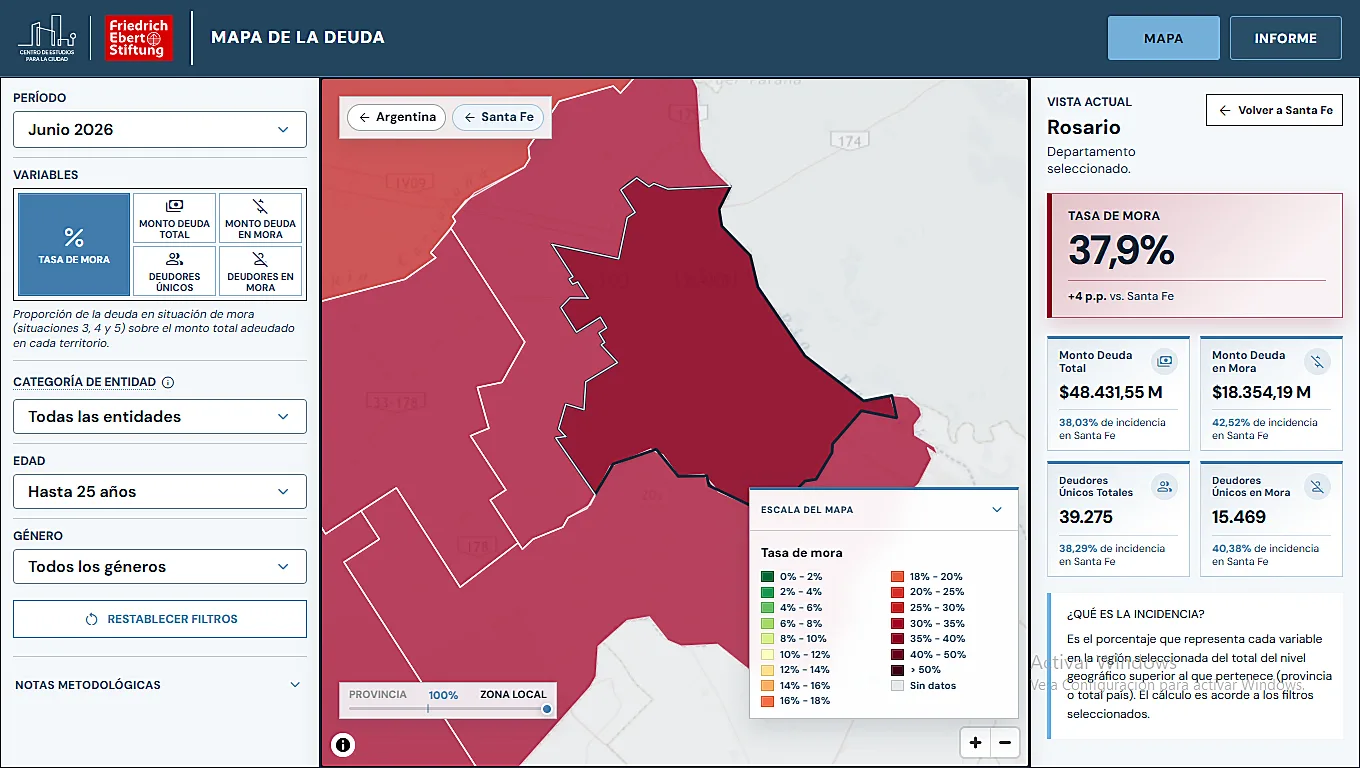Select the Deudores Únicos variable
This screenshot has width=1360, height=768.
click(175, 271)
